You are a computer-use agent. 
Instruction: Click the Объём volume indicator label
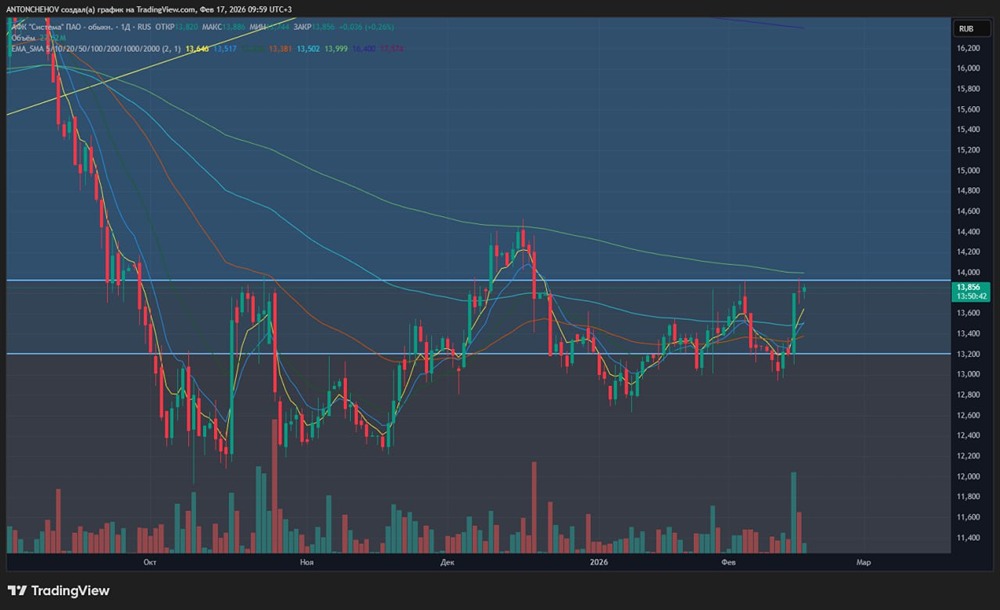pyautogui.click(x=20, y=36)
